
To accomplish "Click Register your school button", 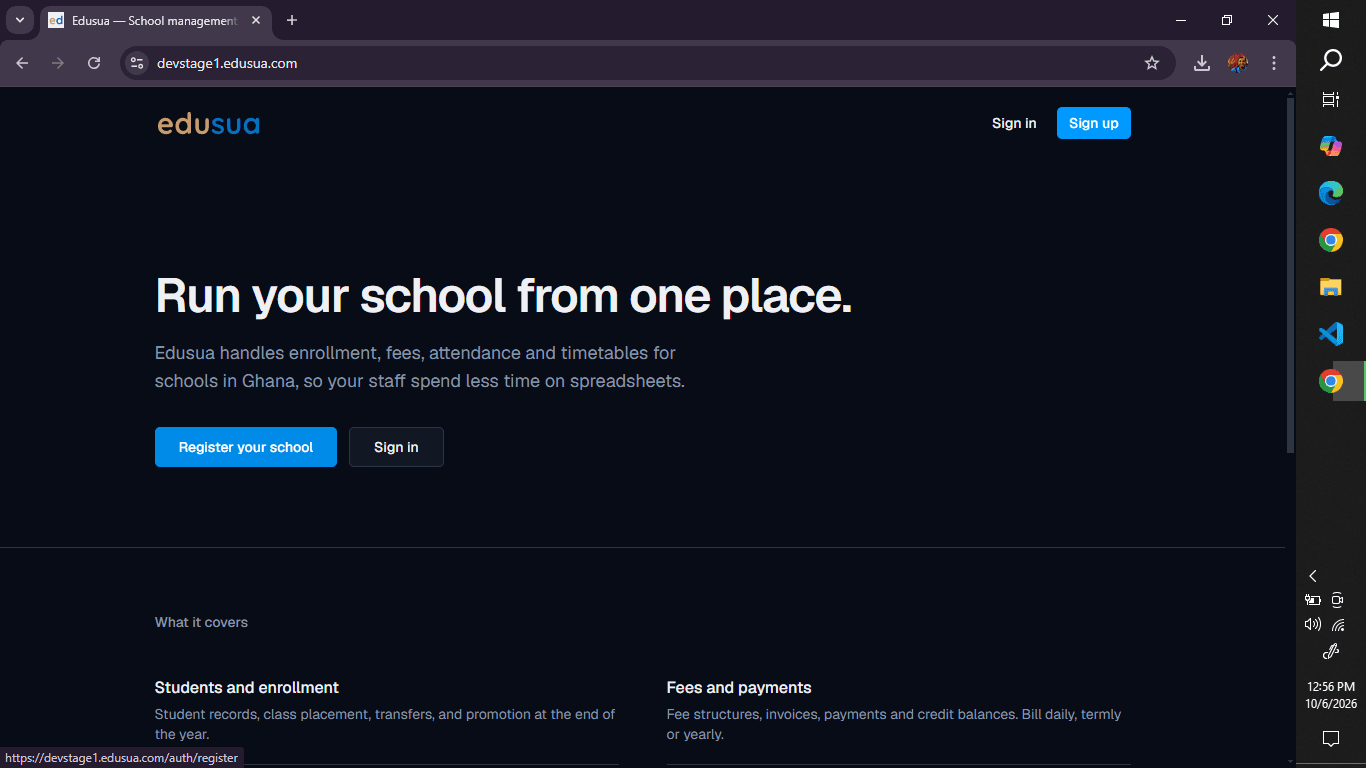I will (246, 447).
